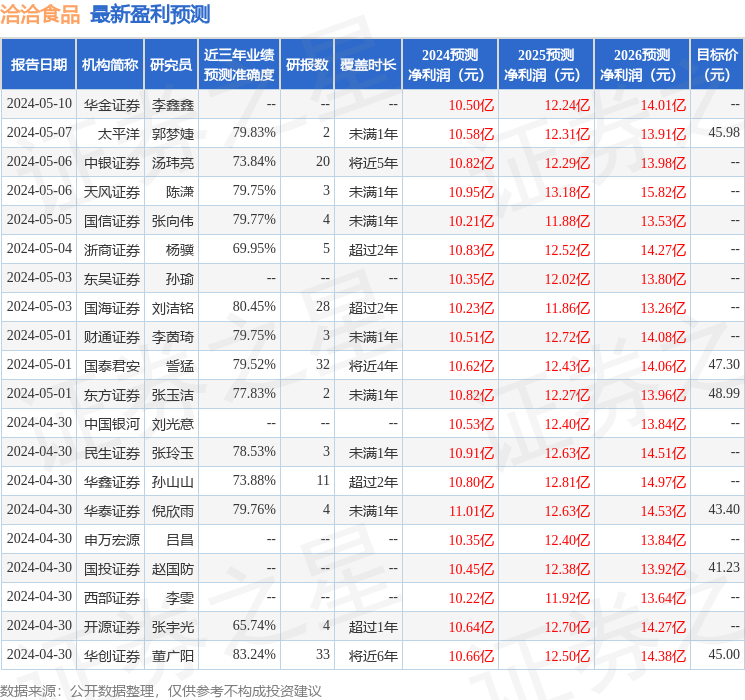
Task: Click the 数据来源 footer disclaimer text
Action: point(161,690)
